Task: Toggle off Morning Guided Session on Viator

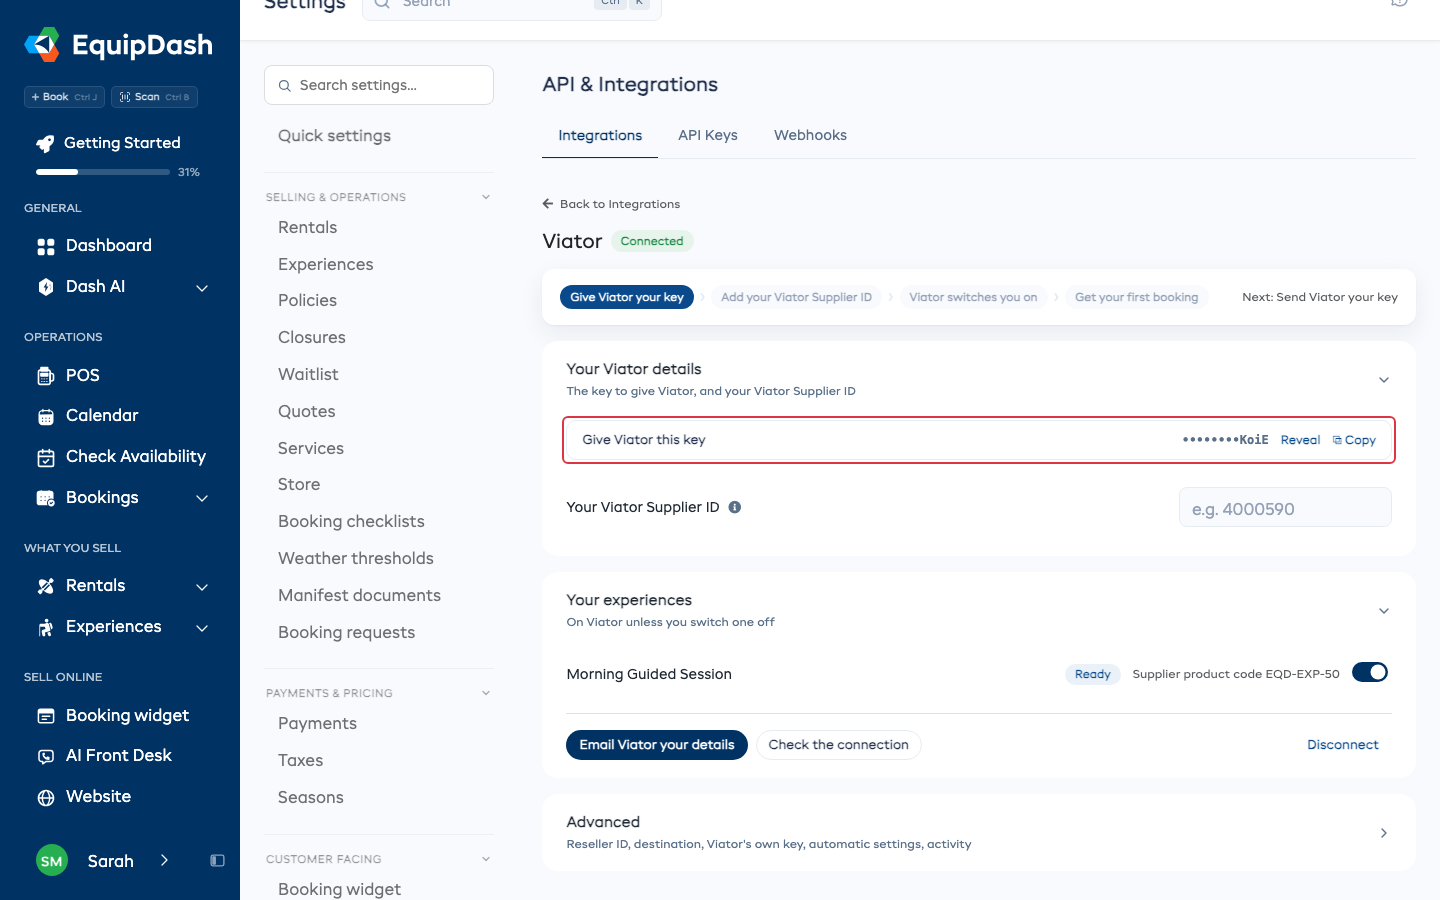Action: tap(1370, 673)
